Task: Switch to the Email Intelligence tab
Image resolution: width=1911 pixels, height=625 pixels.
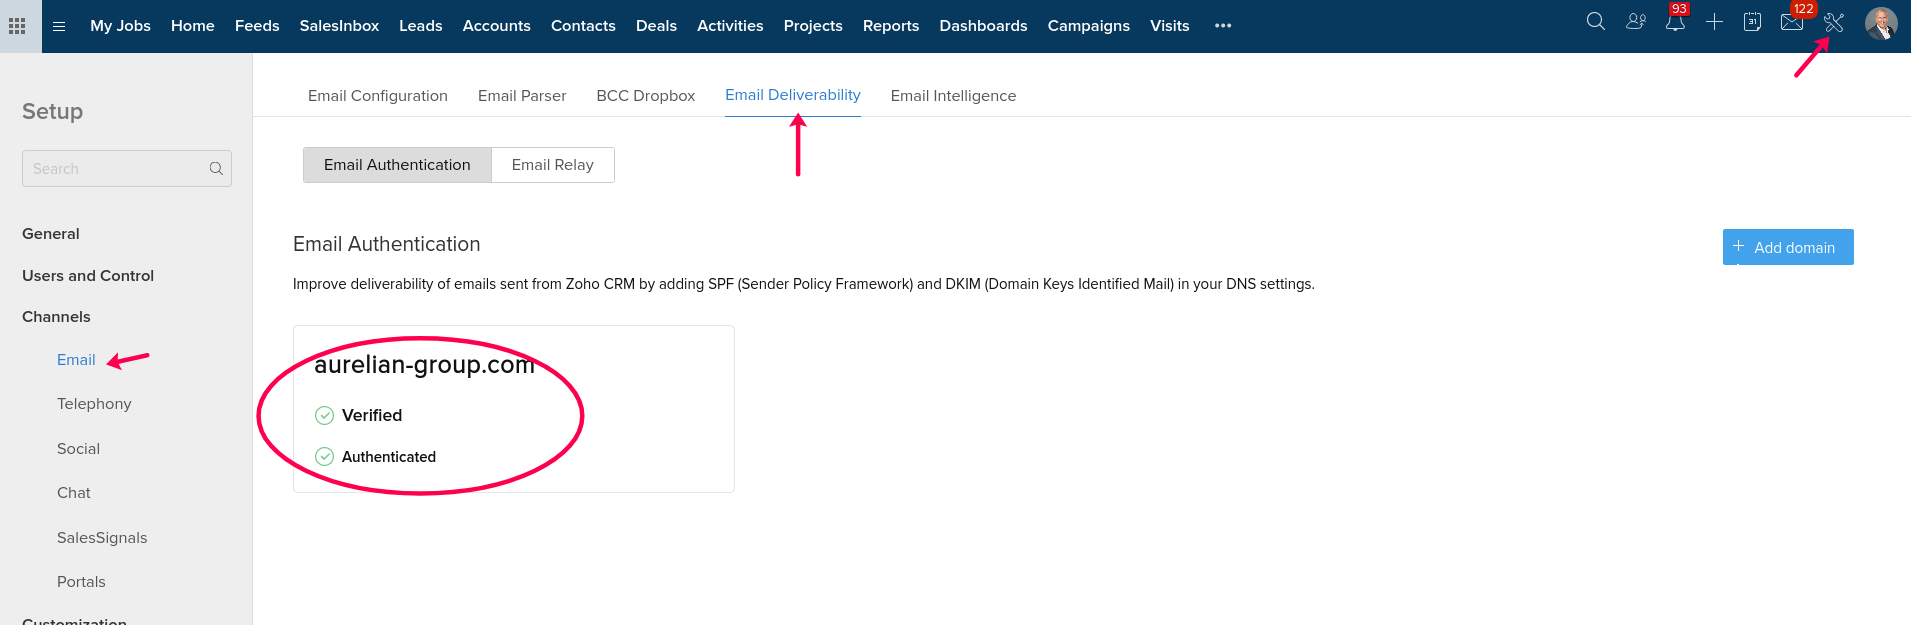Action: pyautogui.click(x=953, y=96)
